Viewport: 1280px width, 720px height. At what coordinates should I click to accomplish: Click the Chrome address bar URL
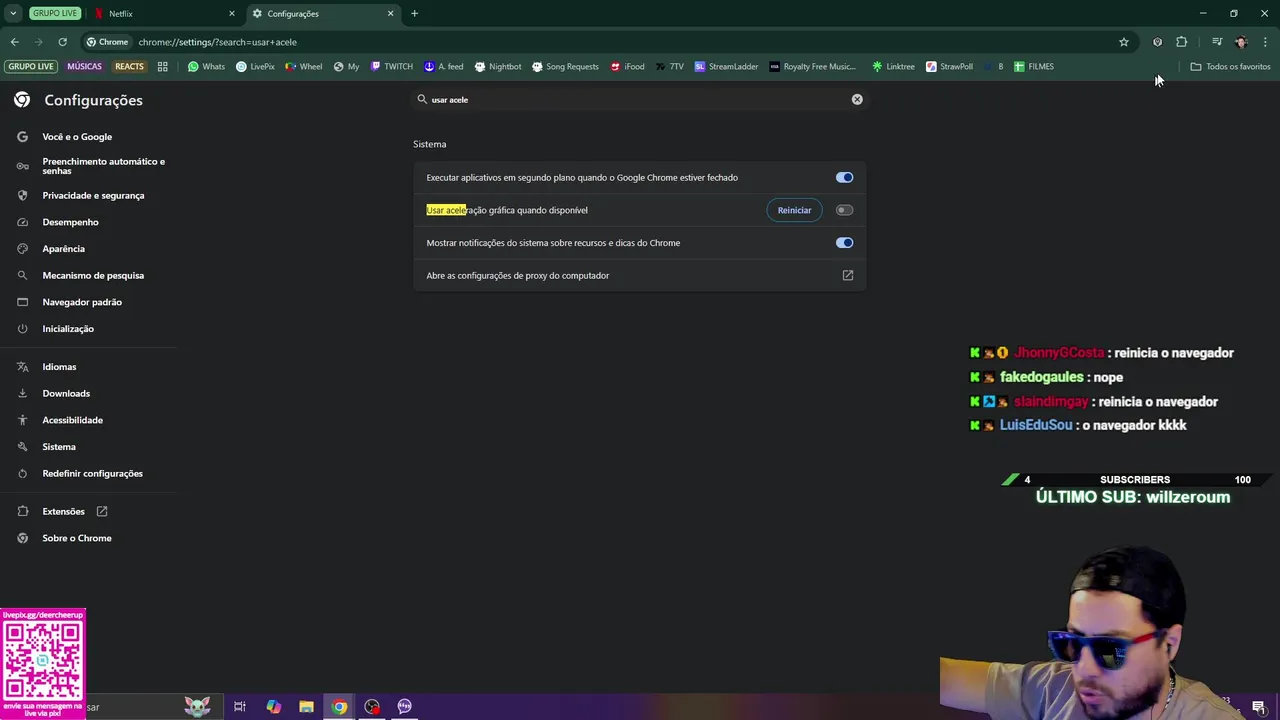click(217, 42)
